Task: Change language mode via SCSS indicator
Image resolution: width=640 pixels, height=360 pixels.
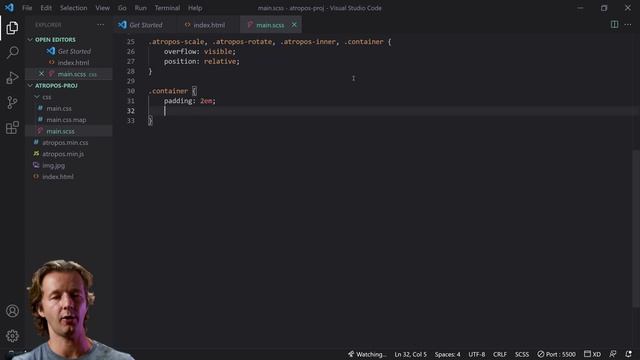Action: (522, 354)
